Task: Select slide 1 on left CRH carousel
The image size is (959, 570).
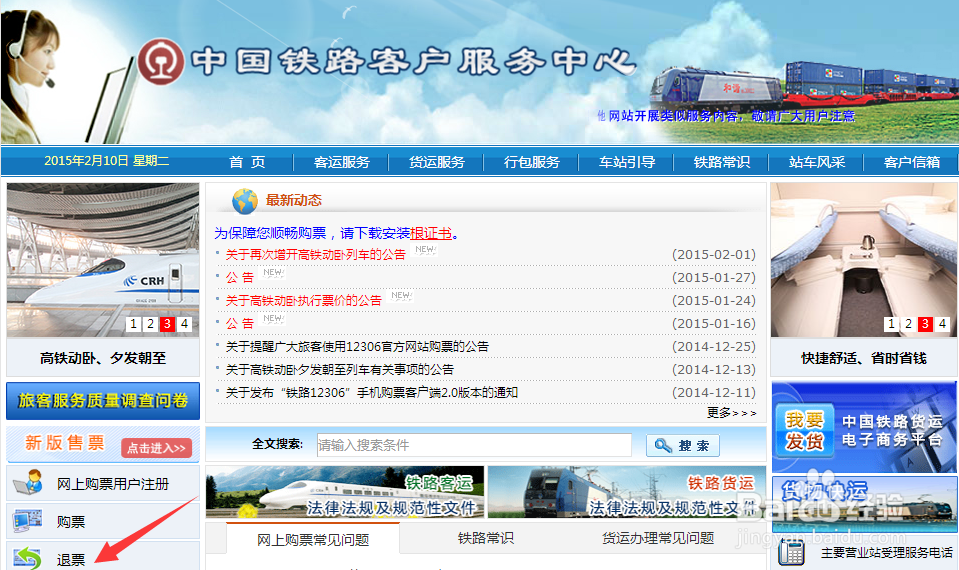Action: click(x=133, y=324)
